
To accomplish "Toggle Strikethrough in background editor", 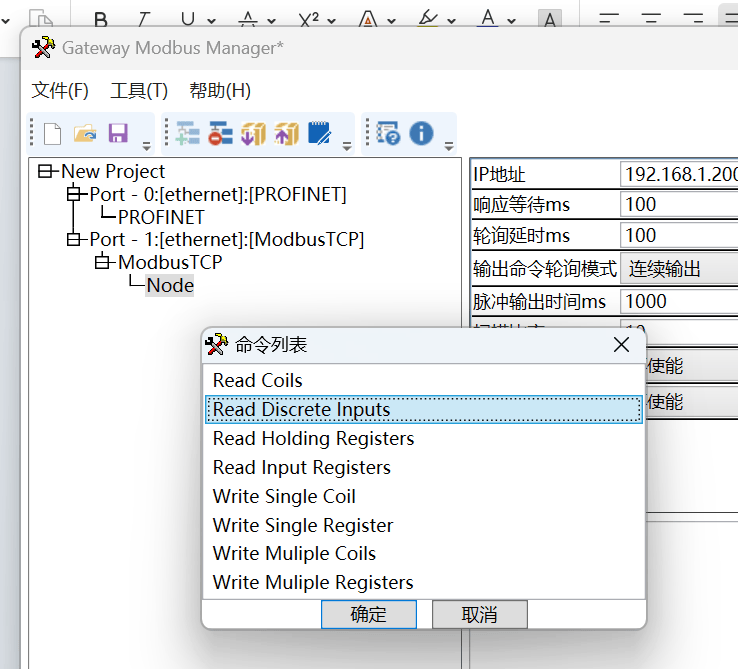I will [x=248, y=20].
